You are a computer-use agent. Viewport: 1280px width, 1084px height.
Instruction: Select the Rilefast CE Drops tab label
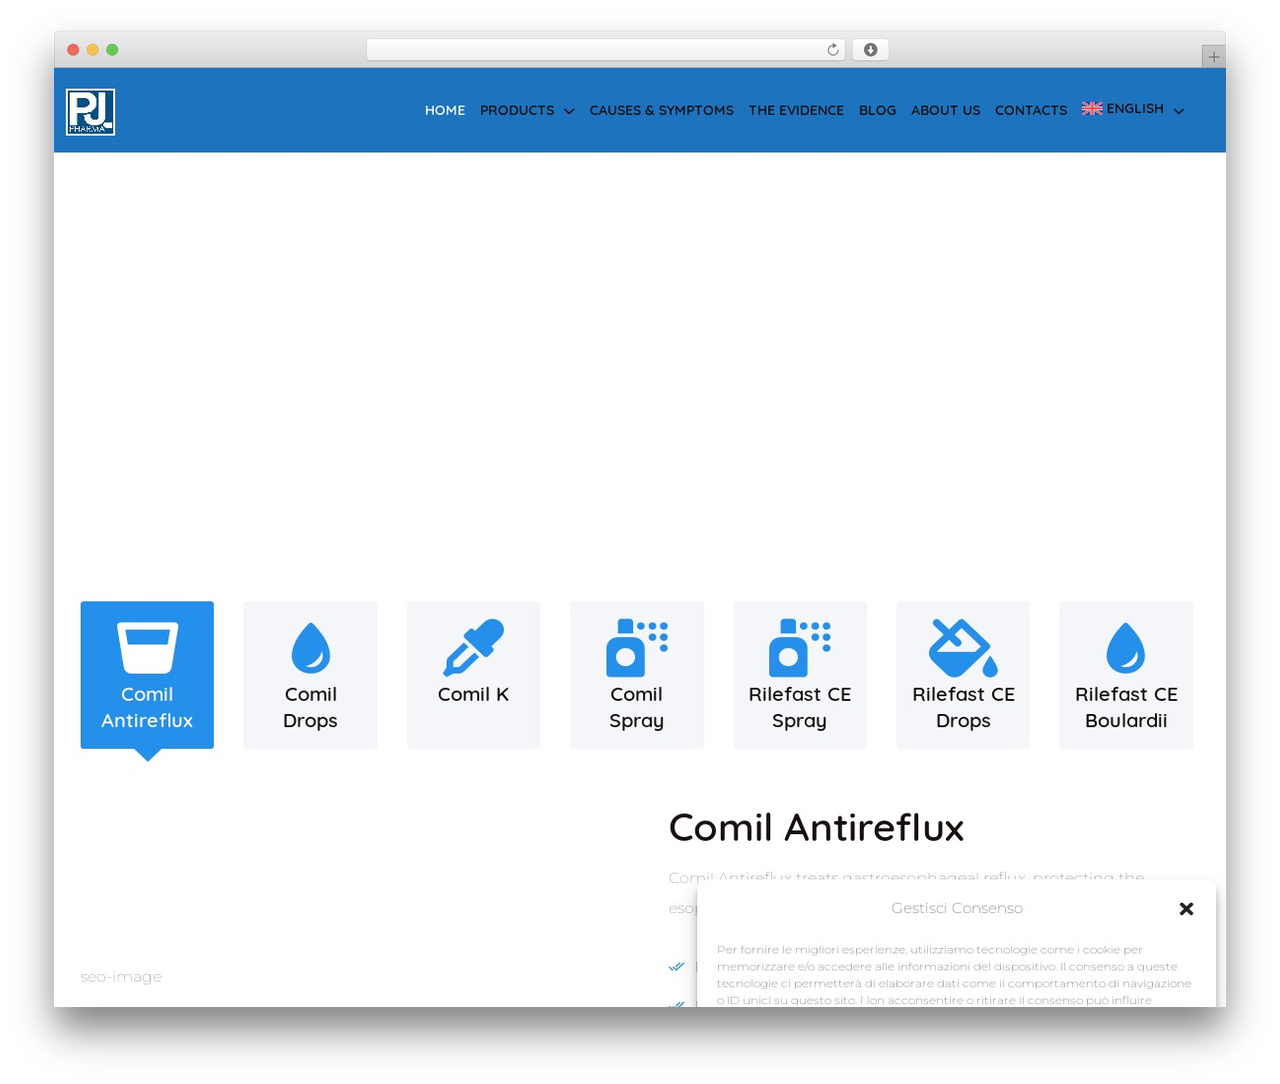963,707
